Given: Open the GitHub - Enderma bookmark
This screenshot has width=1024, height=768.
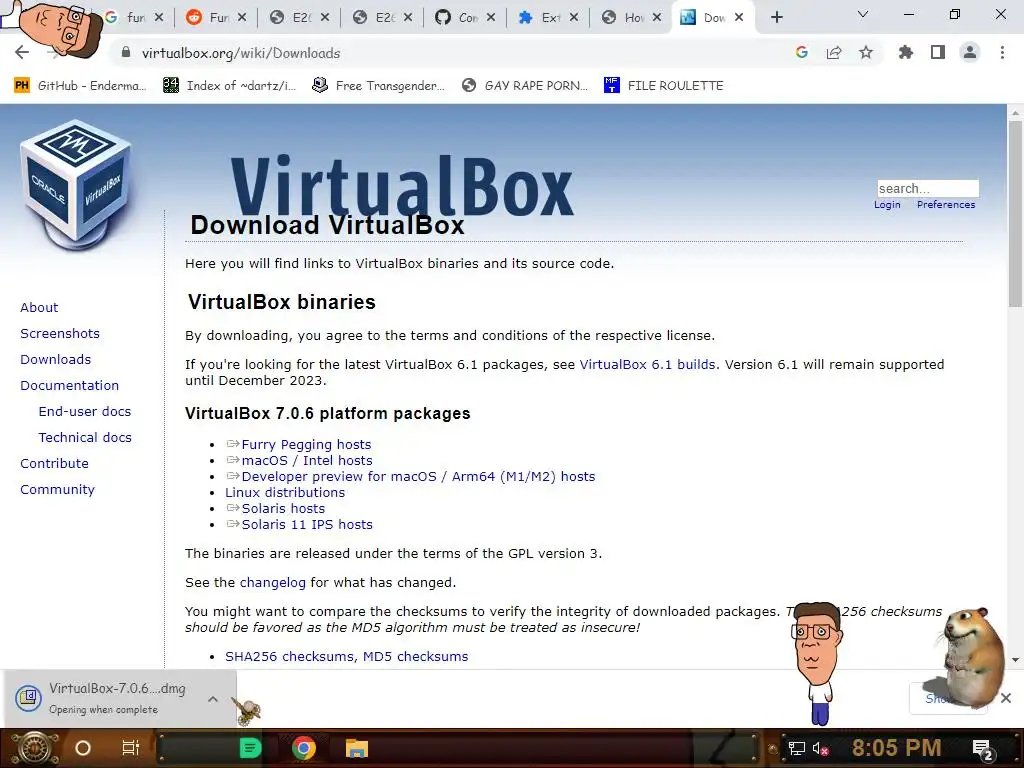Looking at the screenshot, I should [80, 86].
